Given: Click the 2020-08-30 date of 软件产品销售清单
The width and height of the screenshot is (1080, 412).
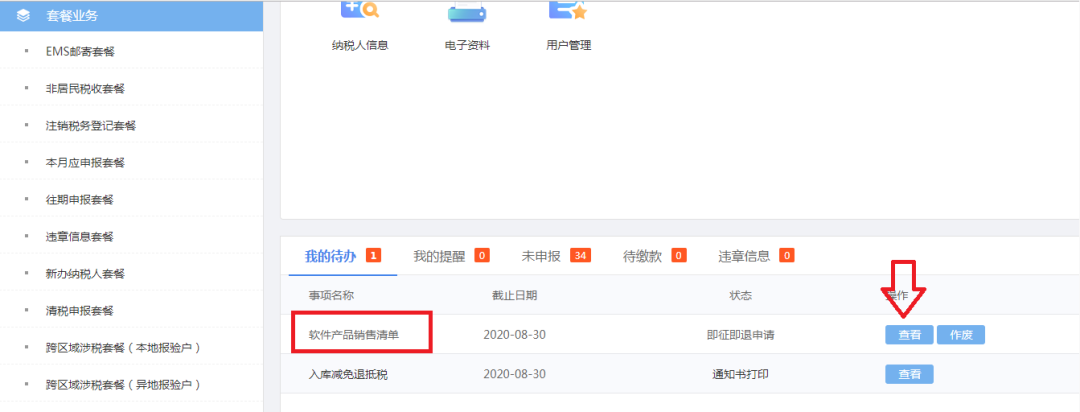Looking at the screenshot, I should point(515,335).
